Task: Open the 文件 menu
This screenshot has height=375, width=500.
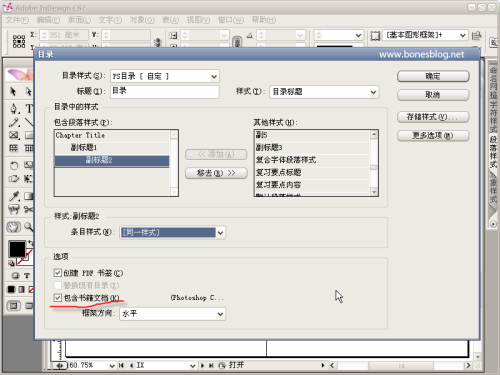Action: click(17, 20)
